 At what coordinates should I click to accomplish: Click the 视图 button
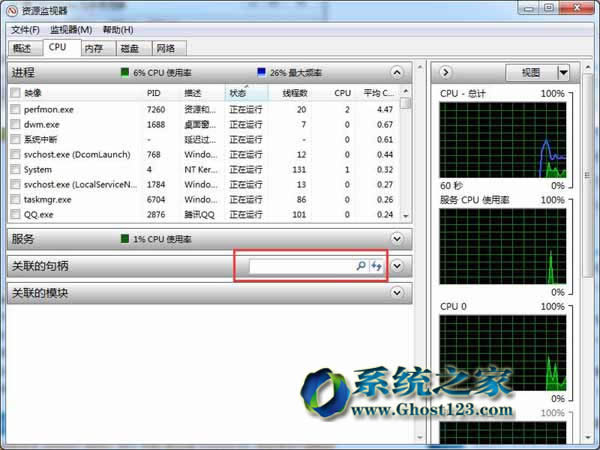(x=531, y=72)
